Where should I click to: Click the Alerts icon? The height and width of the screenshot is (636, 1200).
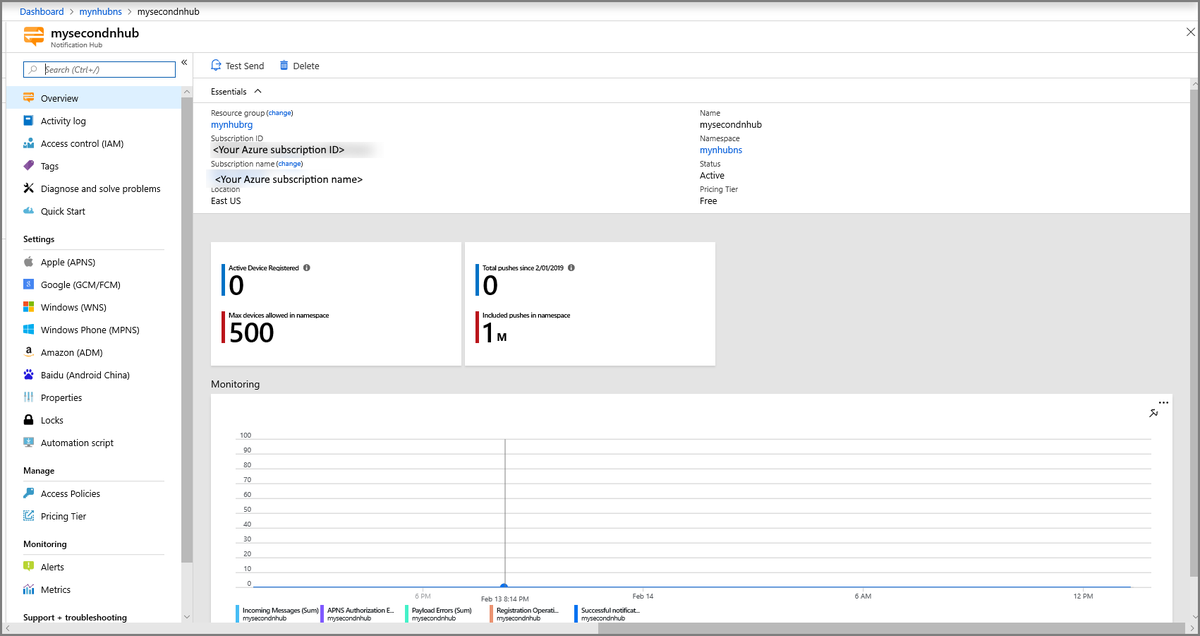point(29,567)
